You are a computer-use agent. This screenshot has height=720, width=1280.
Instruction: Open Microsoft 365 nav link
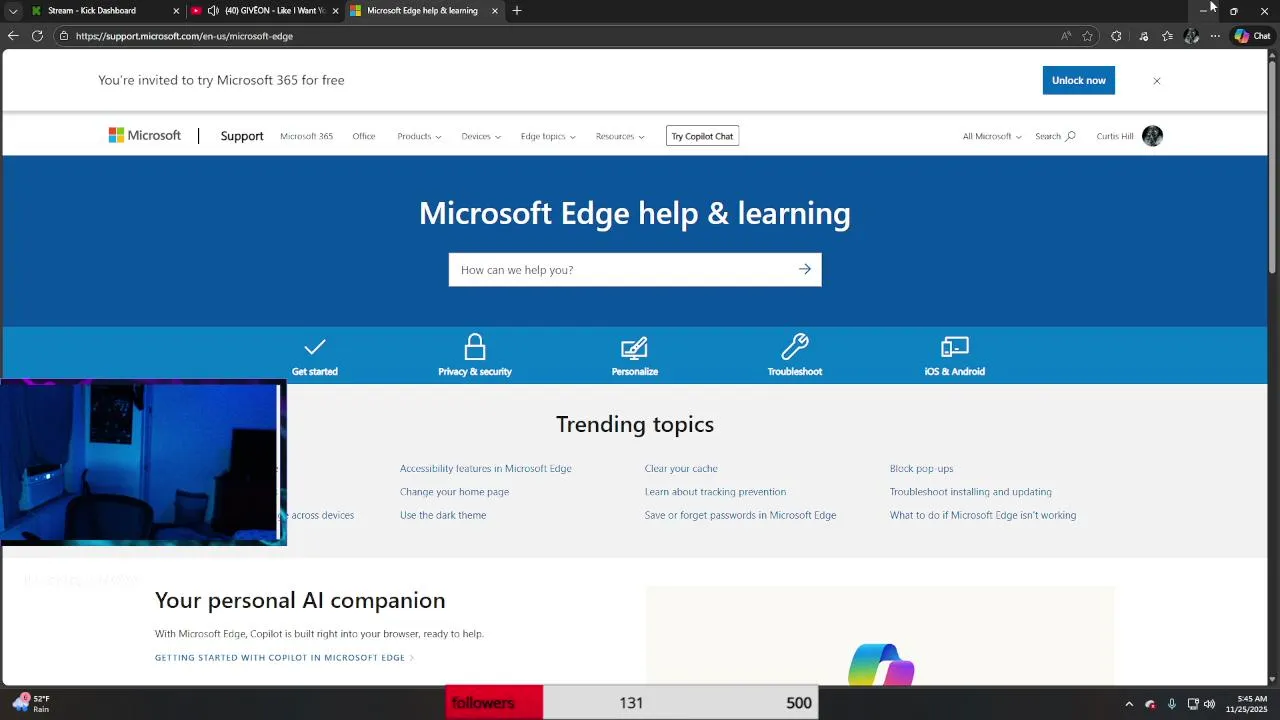(306, 136)
